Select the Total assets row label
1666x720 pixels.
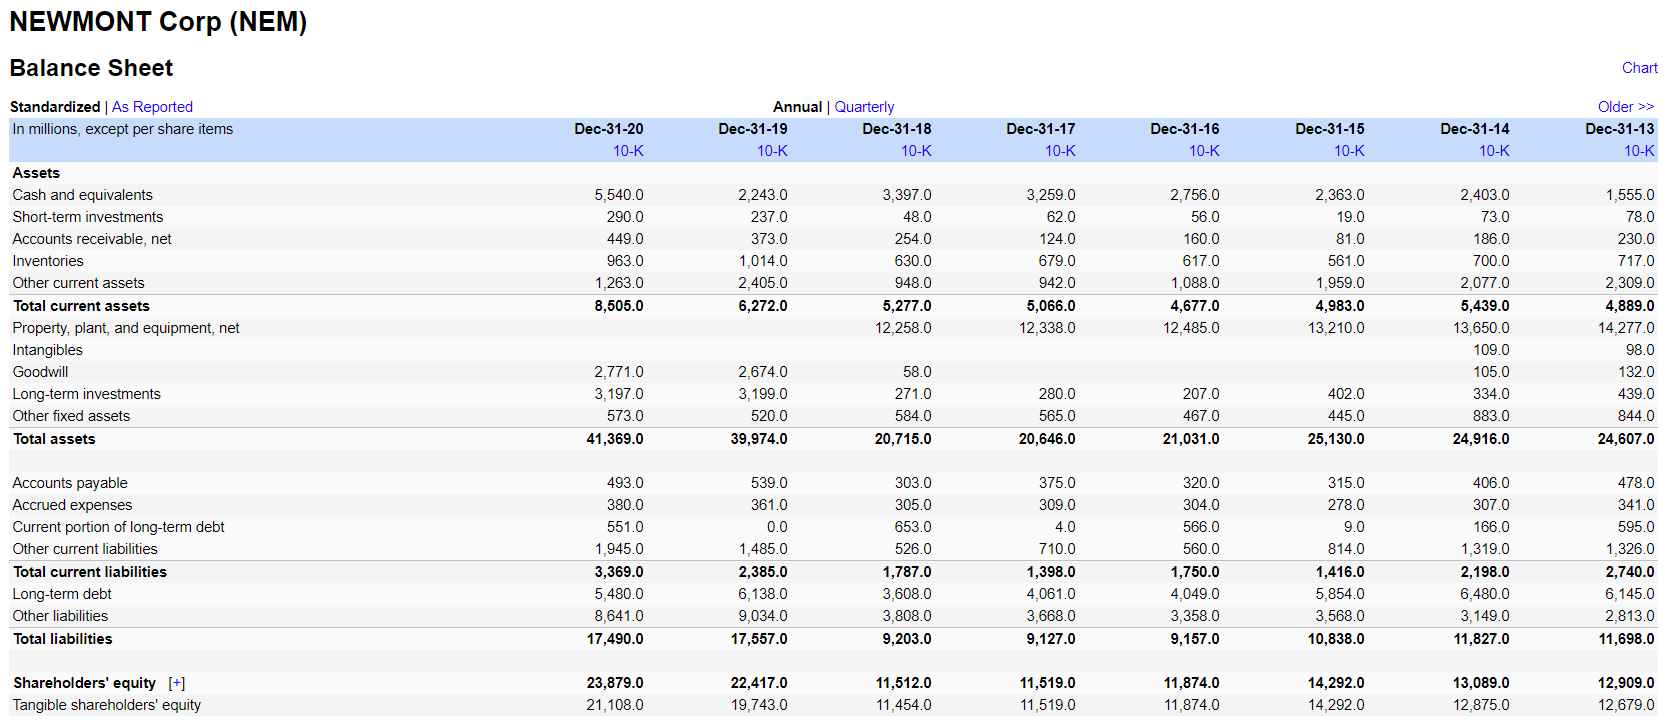point(54,439)
